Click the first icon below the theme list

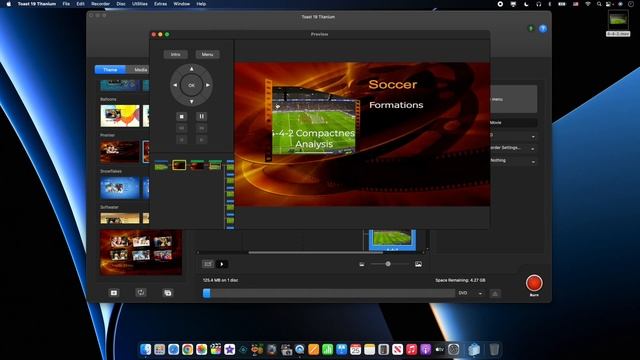tap(114, 293)
